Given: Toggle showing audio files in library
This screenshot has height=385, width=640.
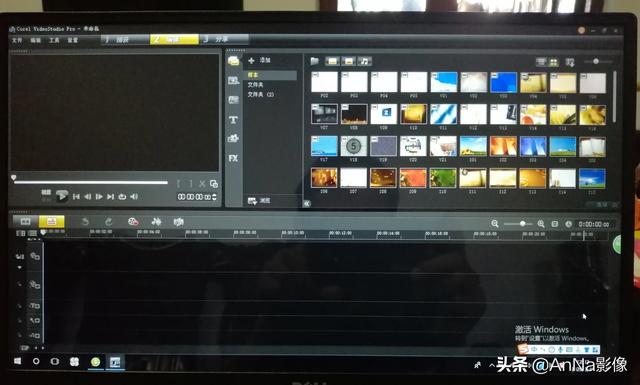Looking at the screenshot, I should (364, 61).
